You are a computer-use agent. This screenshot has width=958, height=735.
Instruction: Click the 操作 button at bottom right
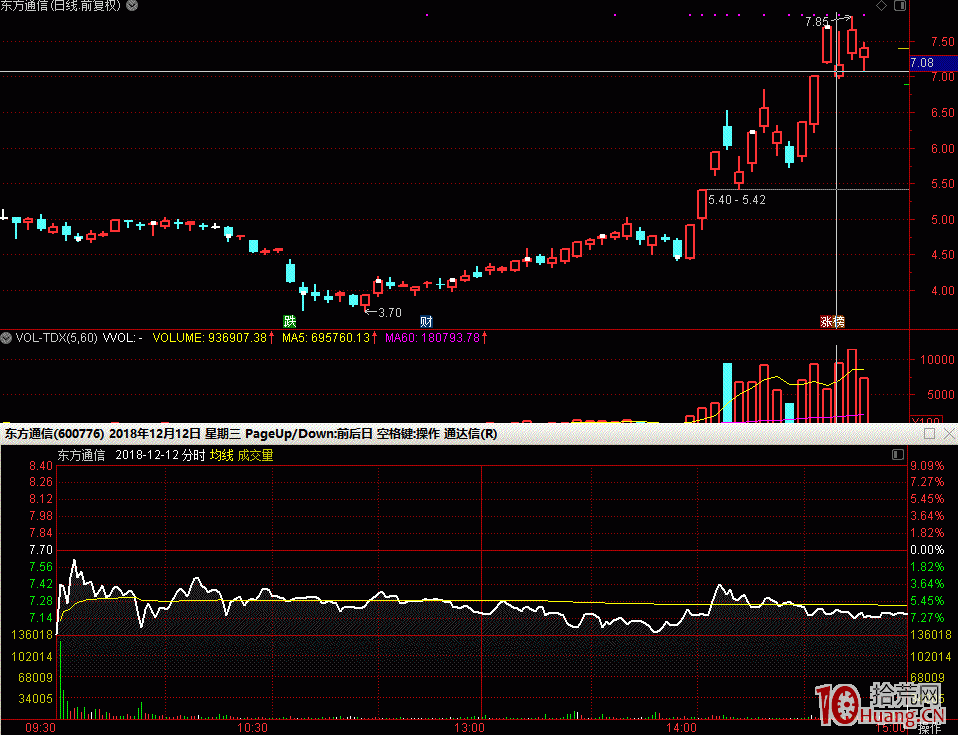(x=928, y=729)
